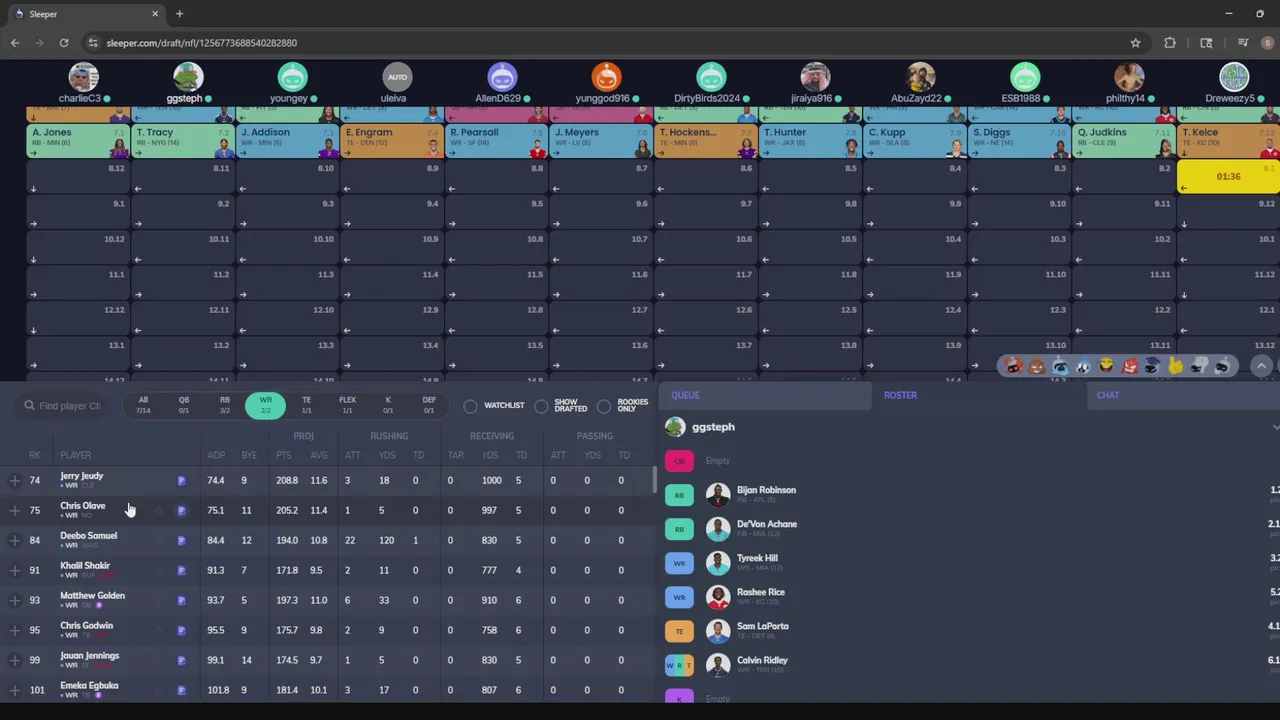Image resolution: width=1280 pixels, height=720 pixels.
Task: Click the search magnifier icon
Action: [29, 406]
